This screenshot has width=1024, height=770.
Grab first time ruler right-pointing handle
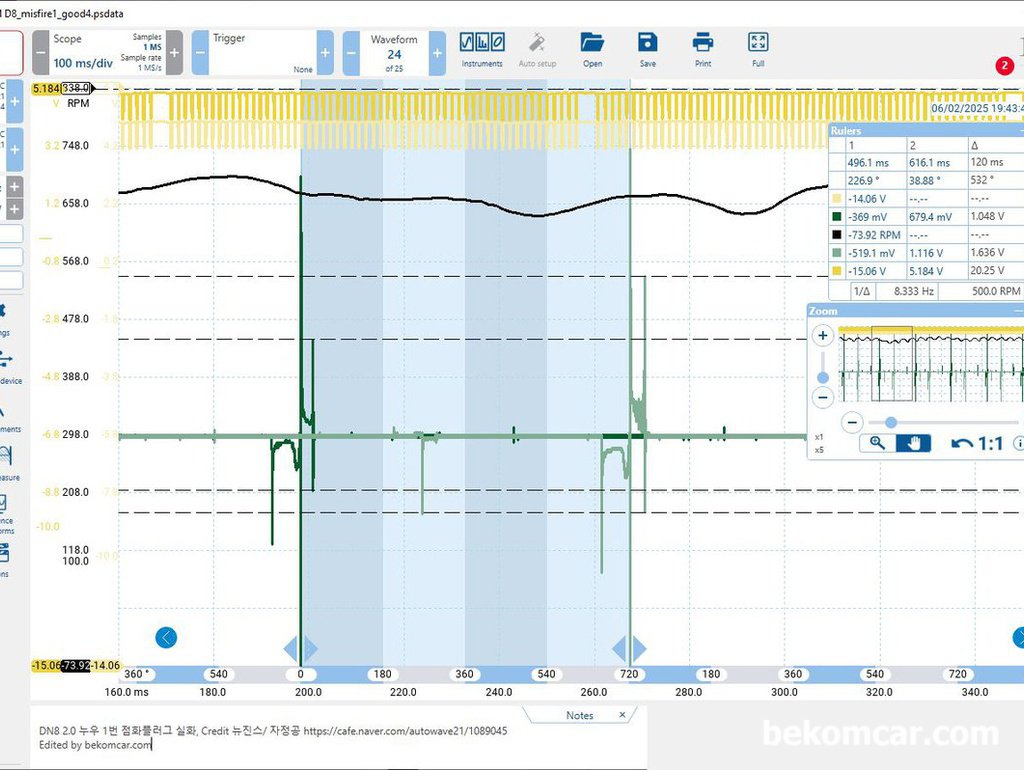(311, 649)
